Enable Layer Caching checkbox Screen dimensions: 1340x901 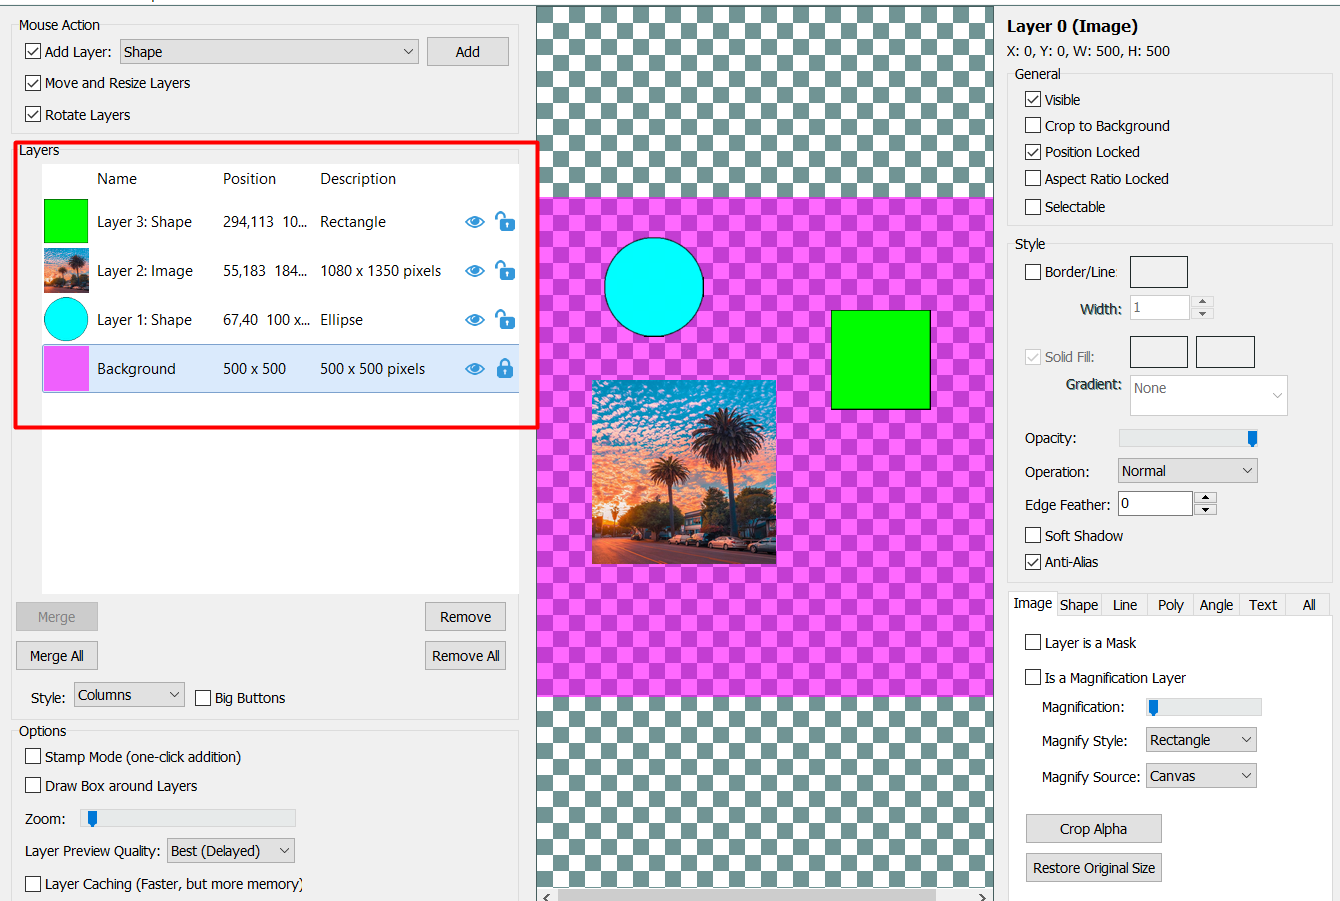[33, 884]
